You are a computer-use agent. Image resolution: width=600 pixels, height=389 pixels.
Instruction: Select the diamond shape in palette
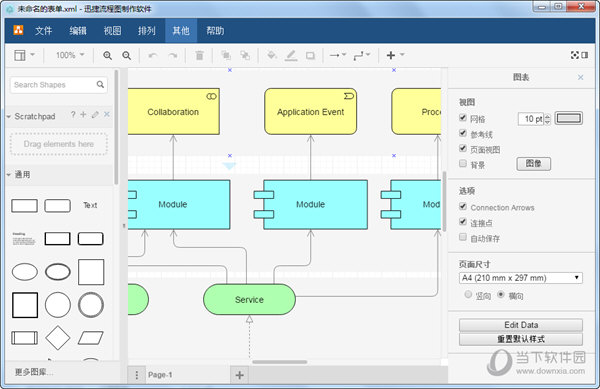(x=57, y=338)
